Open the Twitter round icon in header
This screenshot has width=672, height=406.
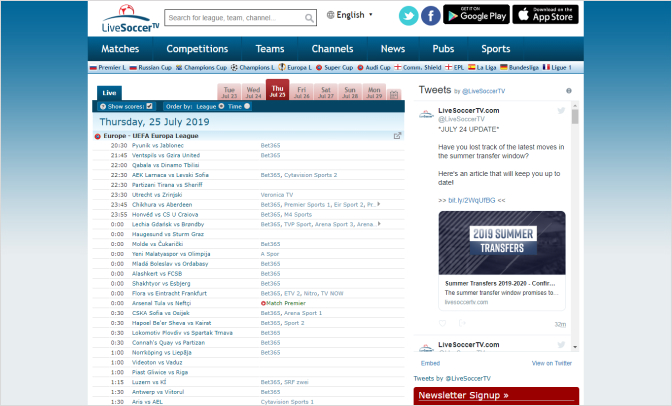click(408, 16)
